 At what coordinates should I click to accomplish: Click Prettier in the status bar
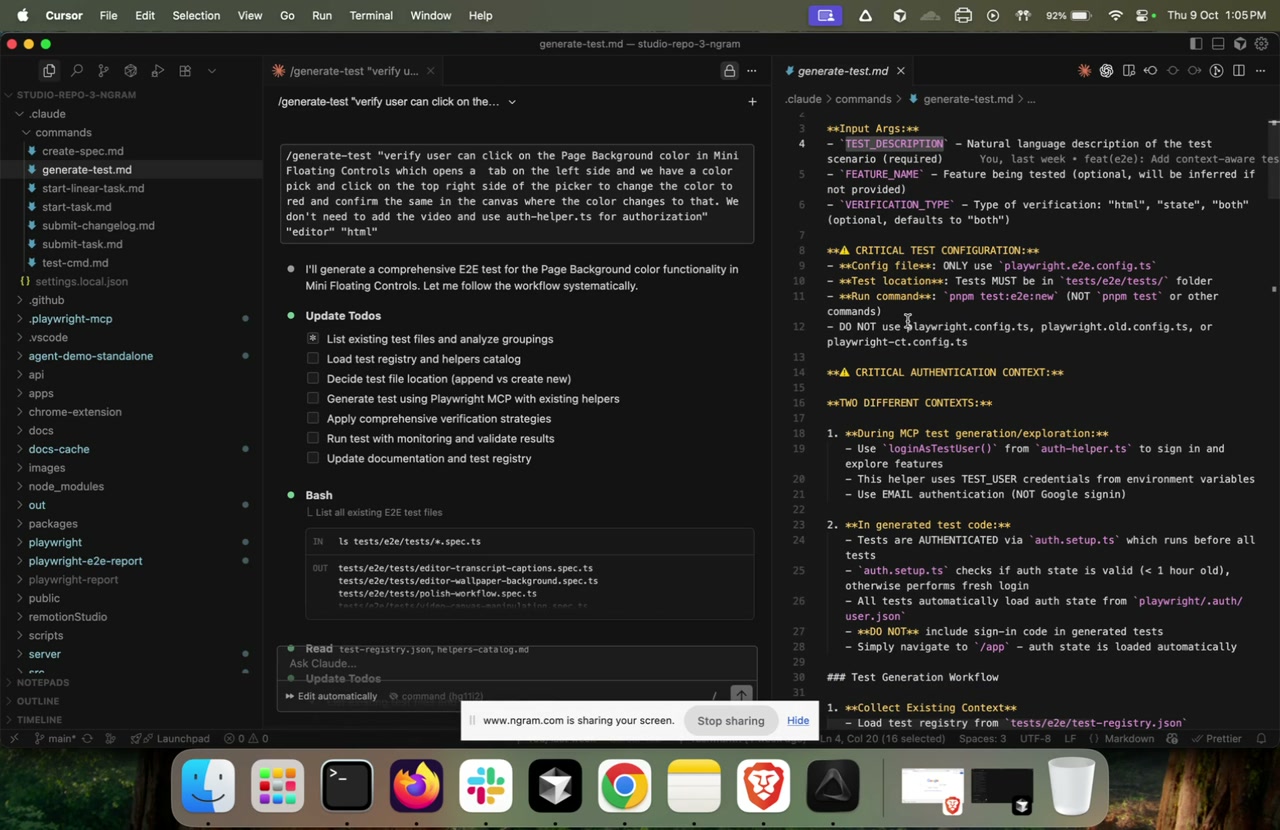1216,739
